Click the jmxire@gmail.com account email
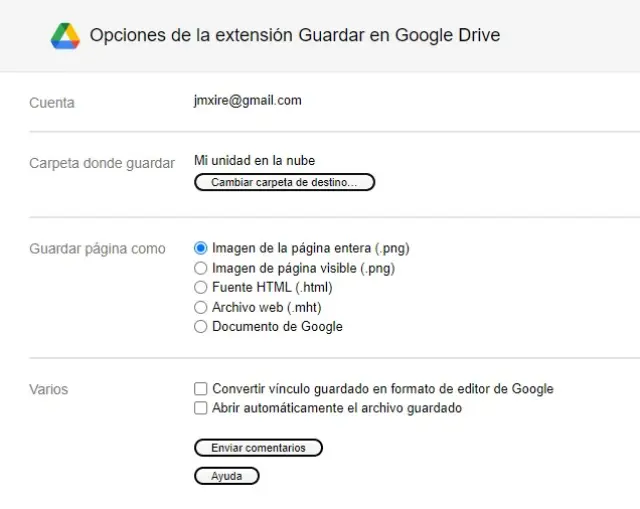 pos(248,100)
